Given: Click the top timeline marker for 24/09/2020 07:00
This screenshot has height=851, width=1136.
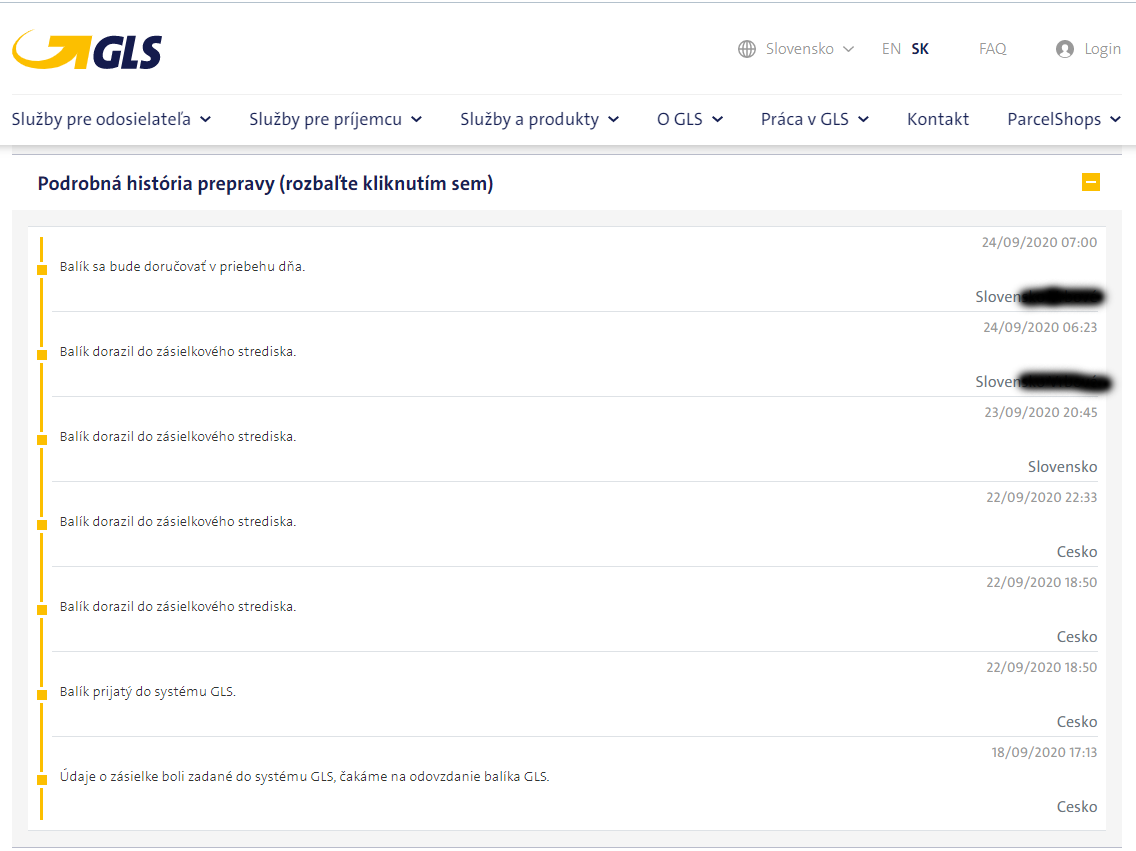Looking at the screenshot, I should tap(42, 270).
